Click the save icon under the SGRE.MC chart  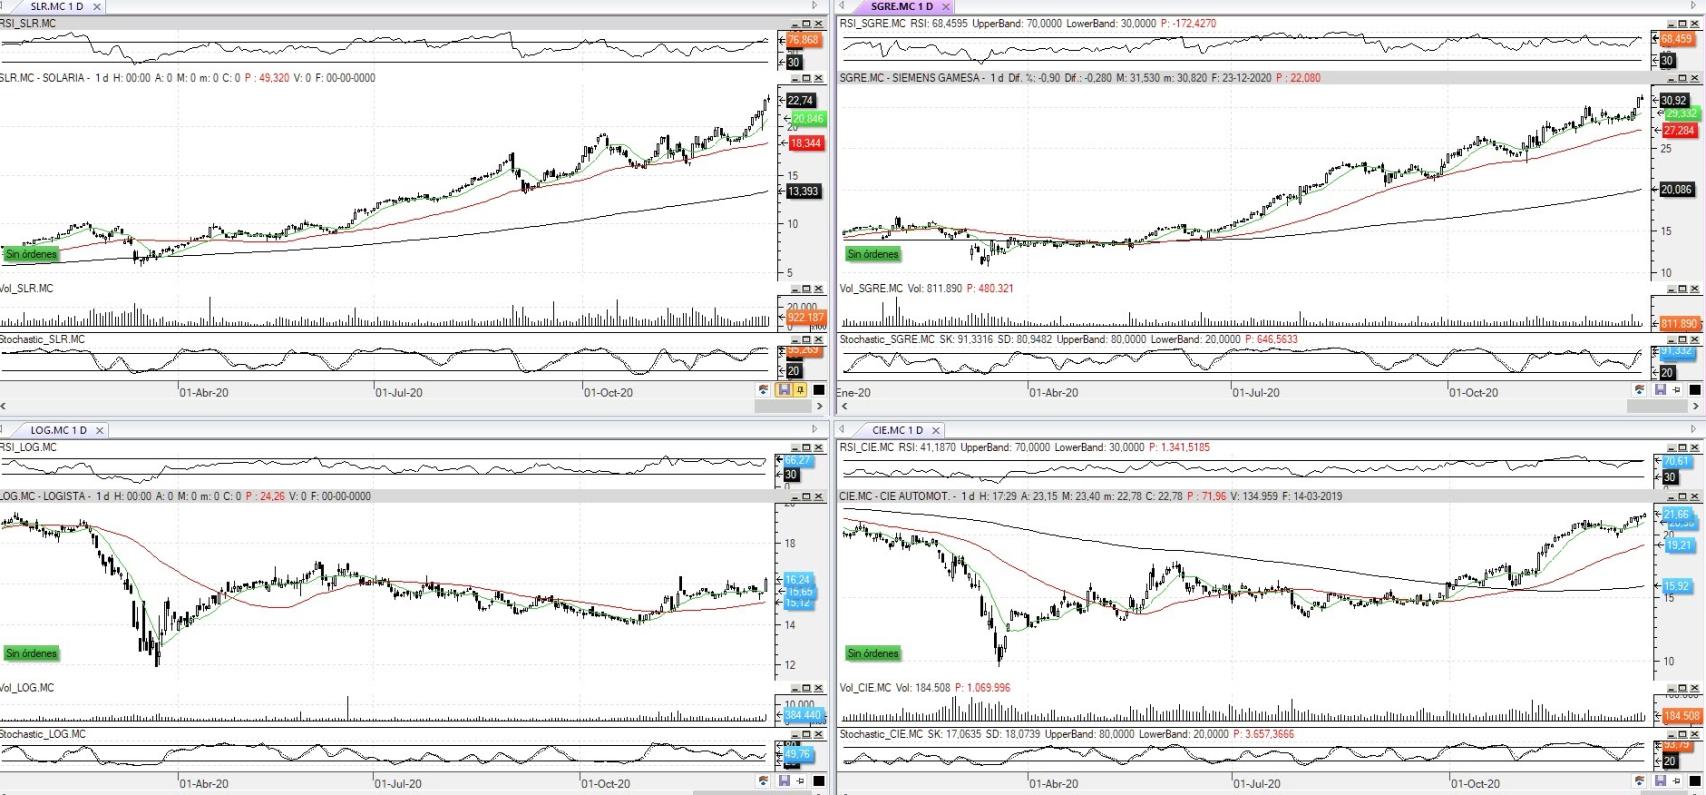[1660, 390]
